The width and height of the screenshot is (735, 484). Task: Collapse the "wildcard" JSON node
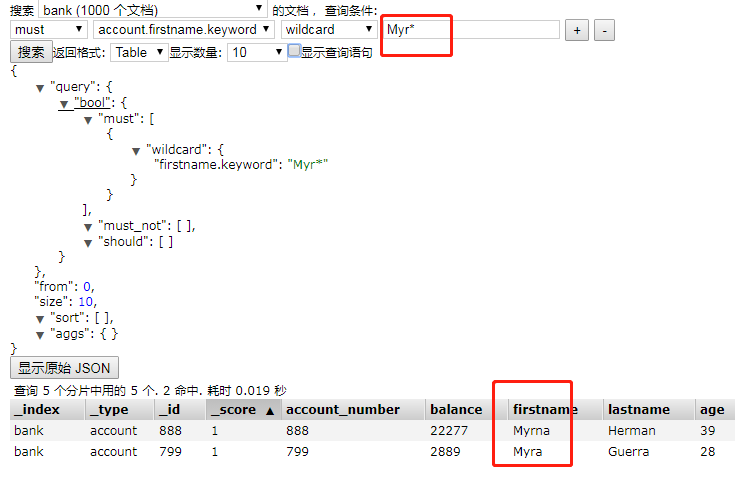(x=136, y=151)
